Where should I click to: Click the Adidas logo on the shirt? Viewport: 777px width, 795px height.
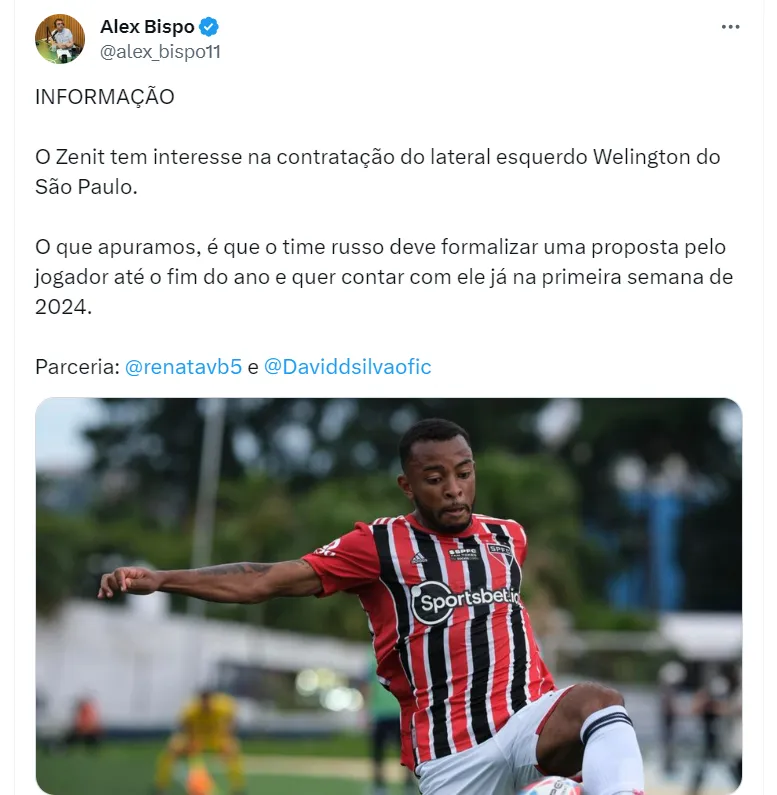[x=418, y=558]
